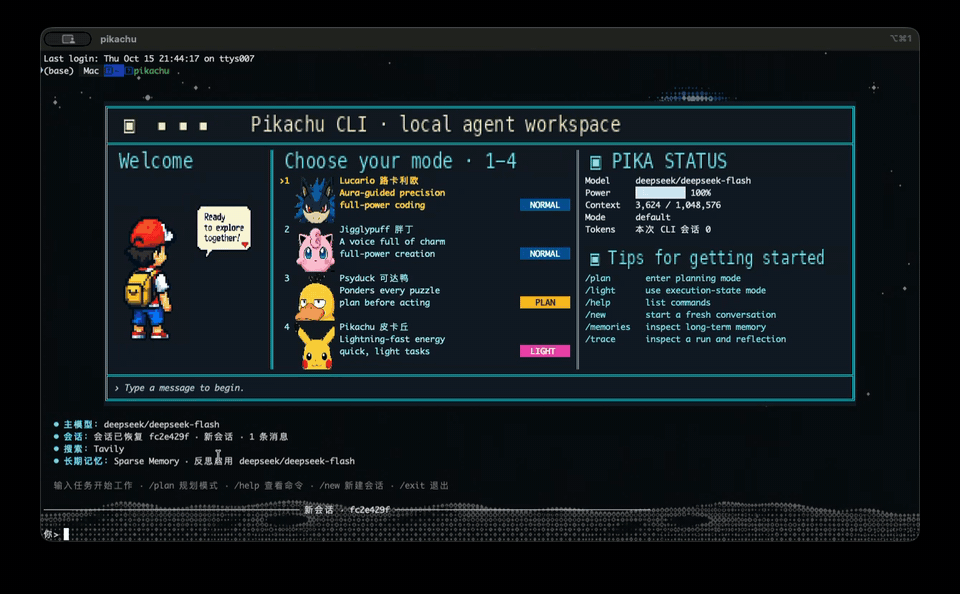Click 'Choose your mode · 1-4' heading
This screenshot has height=594, width=960.
tap(400, 161)
